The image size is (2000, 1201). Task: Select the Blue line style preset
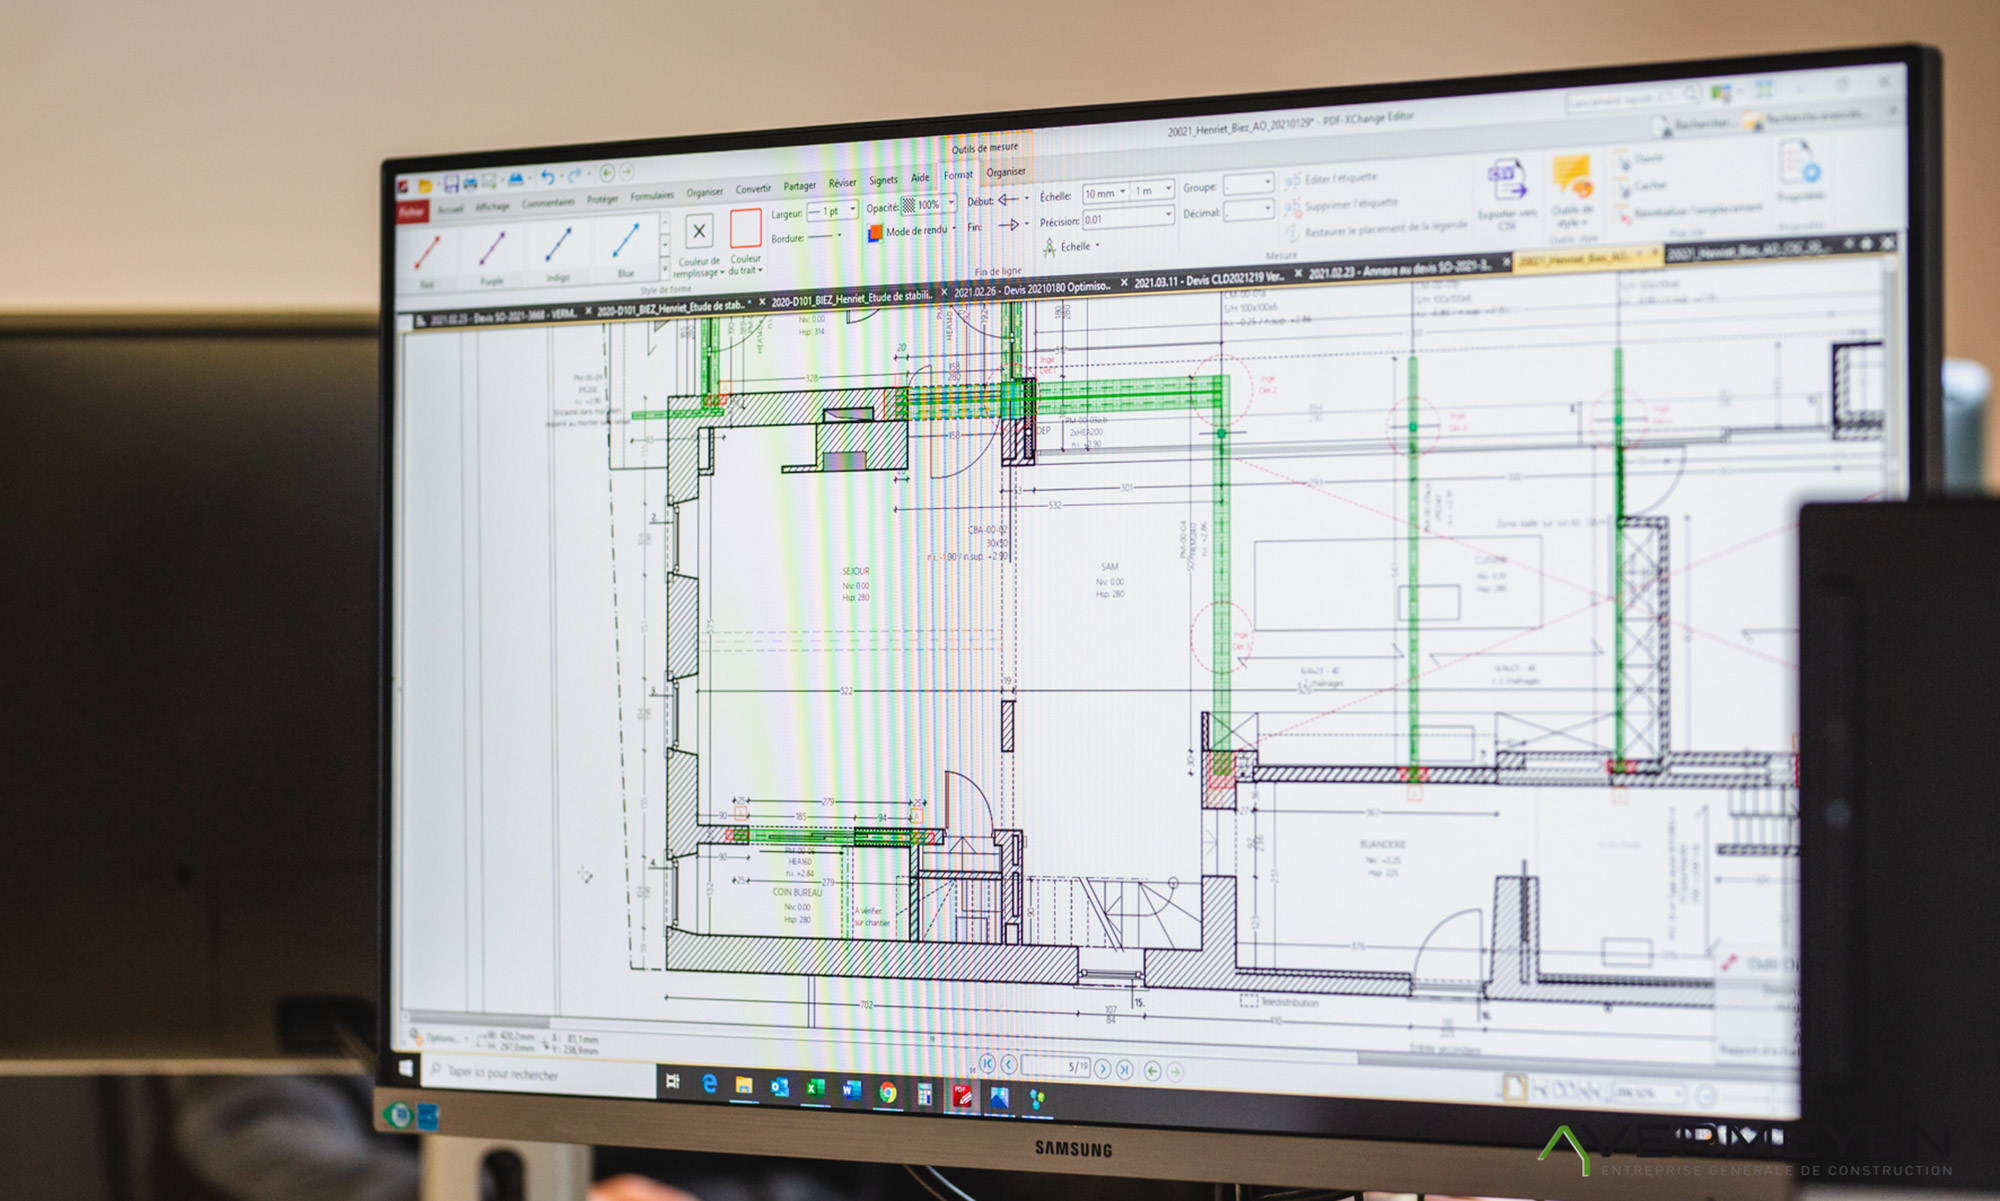tap(626, 244)
